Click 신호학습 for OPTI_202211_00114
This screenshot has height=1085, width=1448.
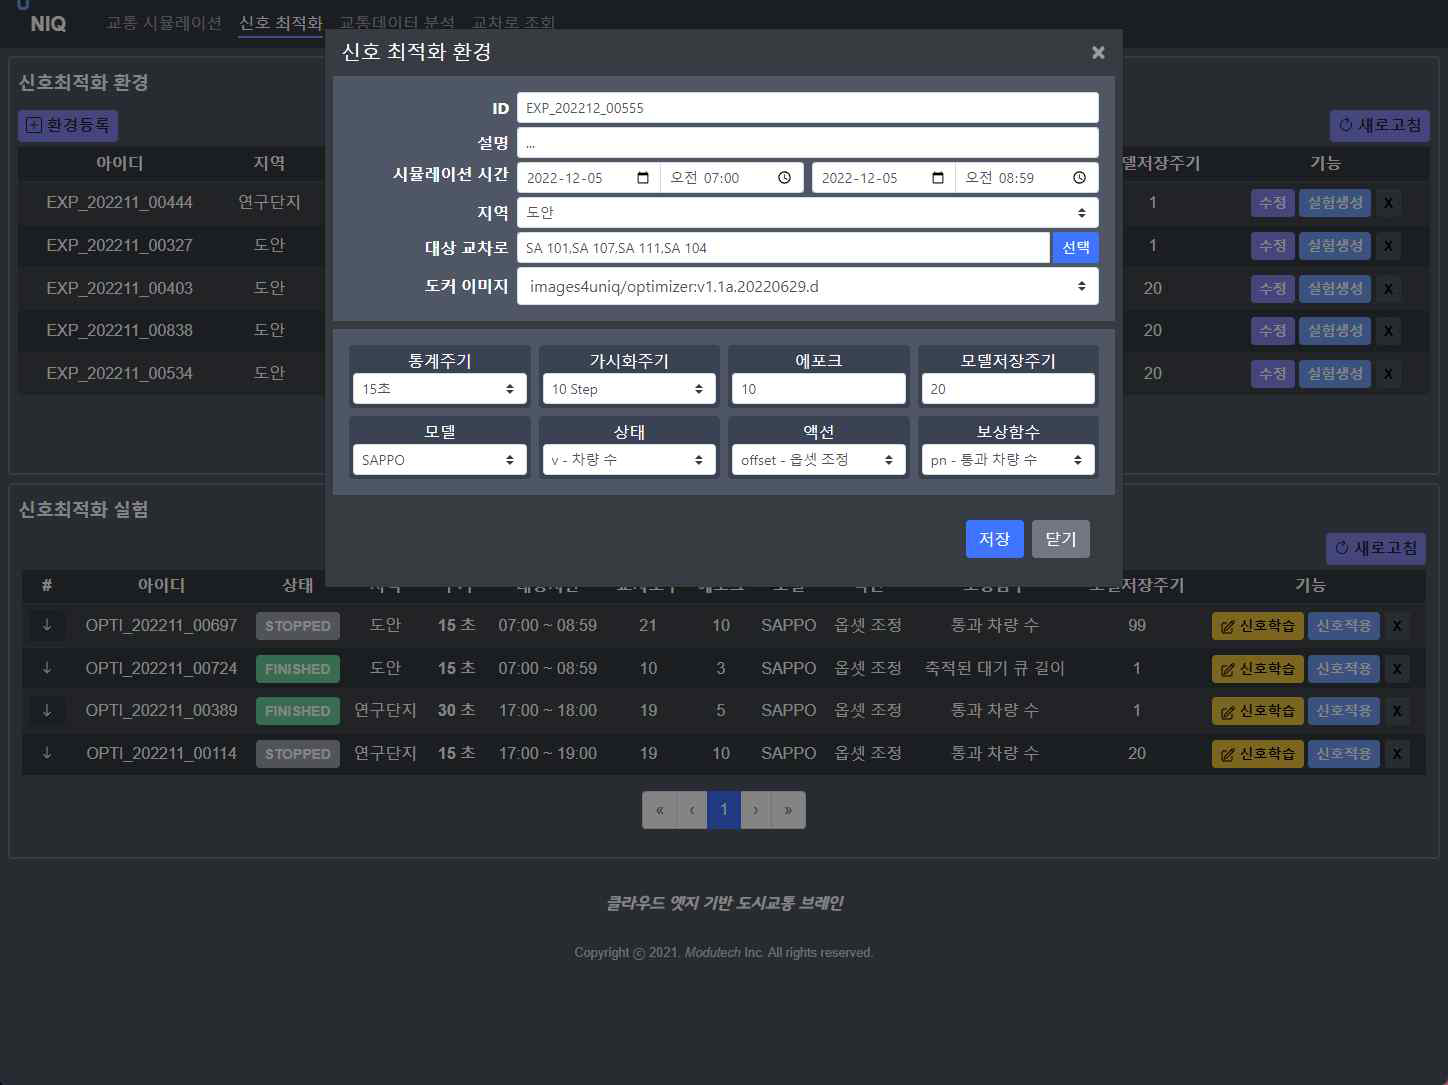click(1258, 754)
